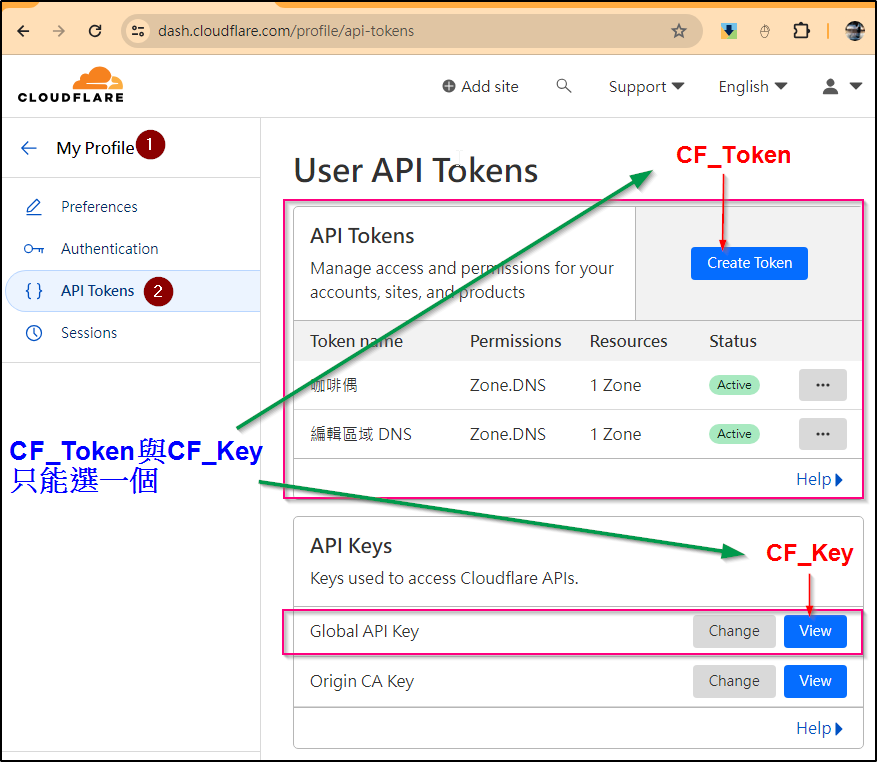This screenshot has height=762, width=877.
Task: Open Preferences in the sidebar
Action: [x=99, y=207]
